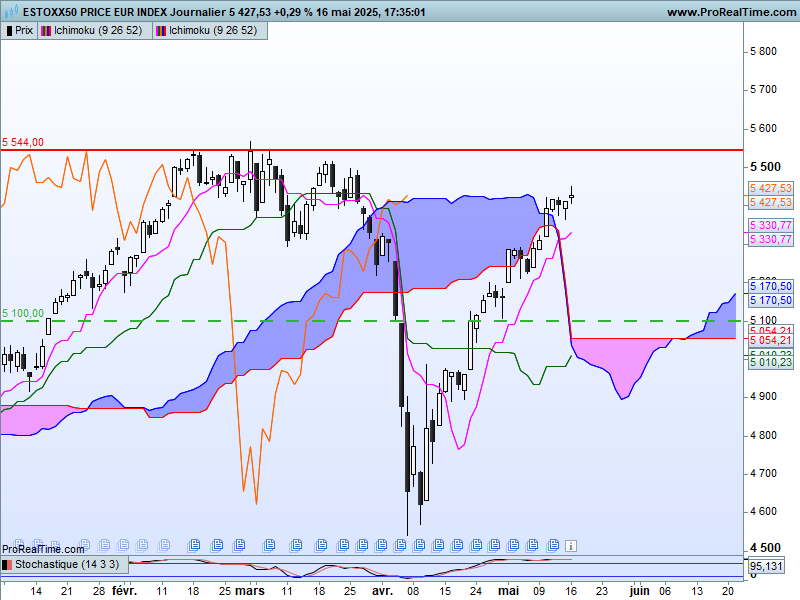Click the mai month label on time axis
The image size is (800, 600).
[x=508, y=591]
